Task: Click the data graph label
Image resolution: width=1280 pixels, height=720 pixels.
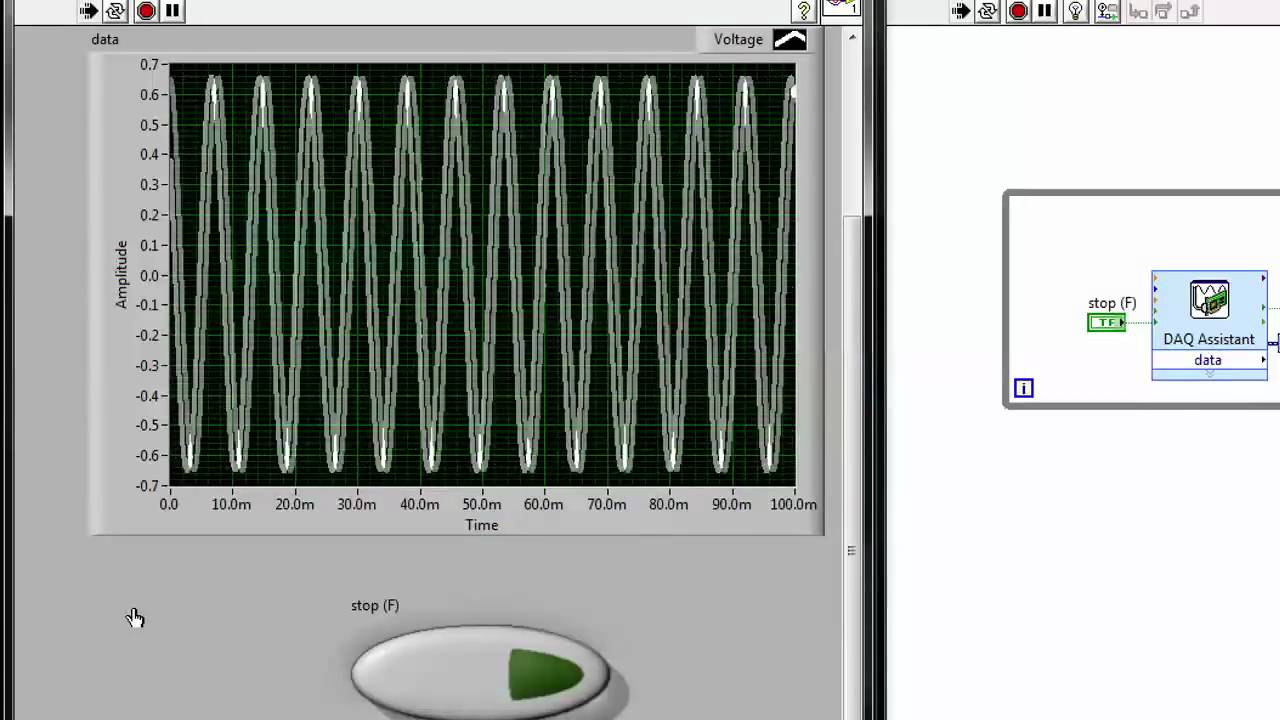Action: coord(105,39)
